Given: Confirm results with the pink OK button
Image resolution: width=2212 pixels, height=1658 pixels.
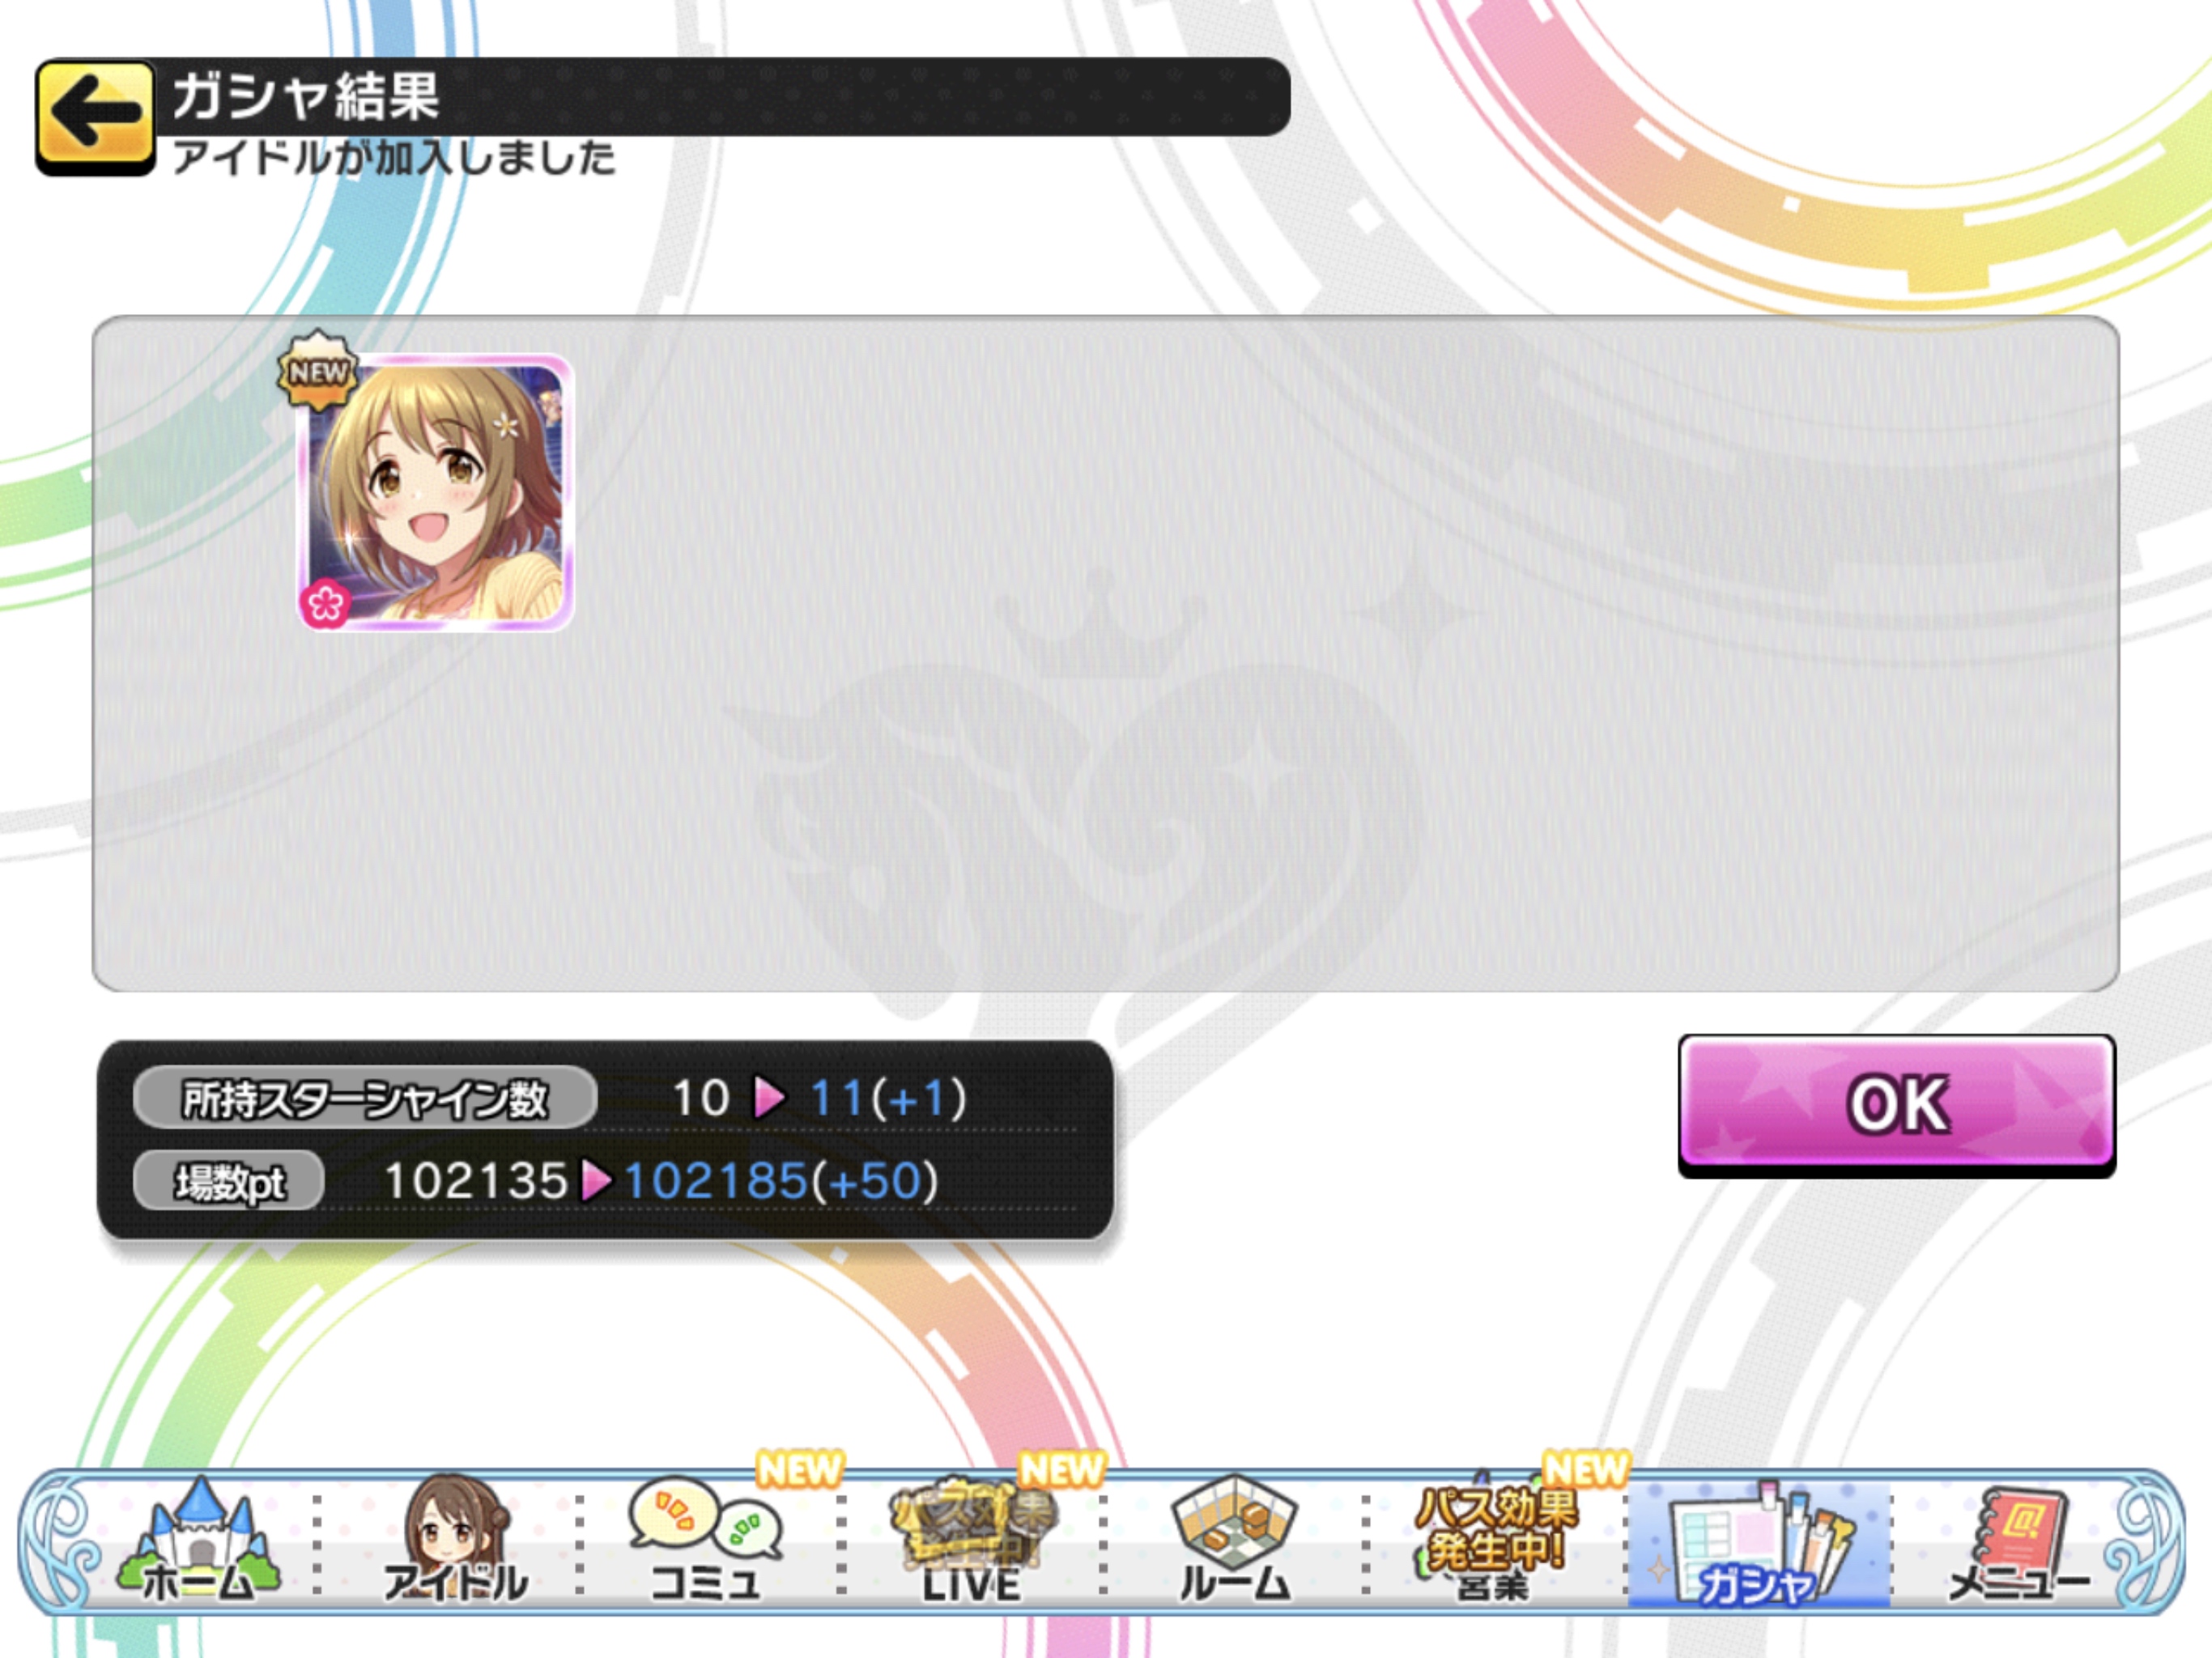Looking at the screenshot, I should click(x=1897, y=1104).
